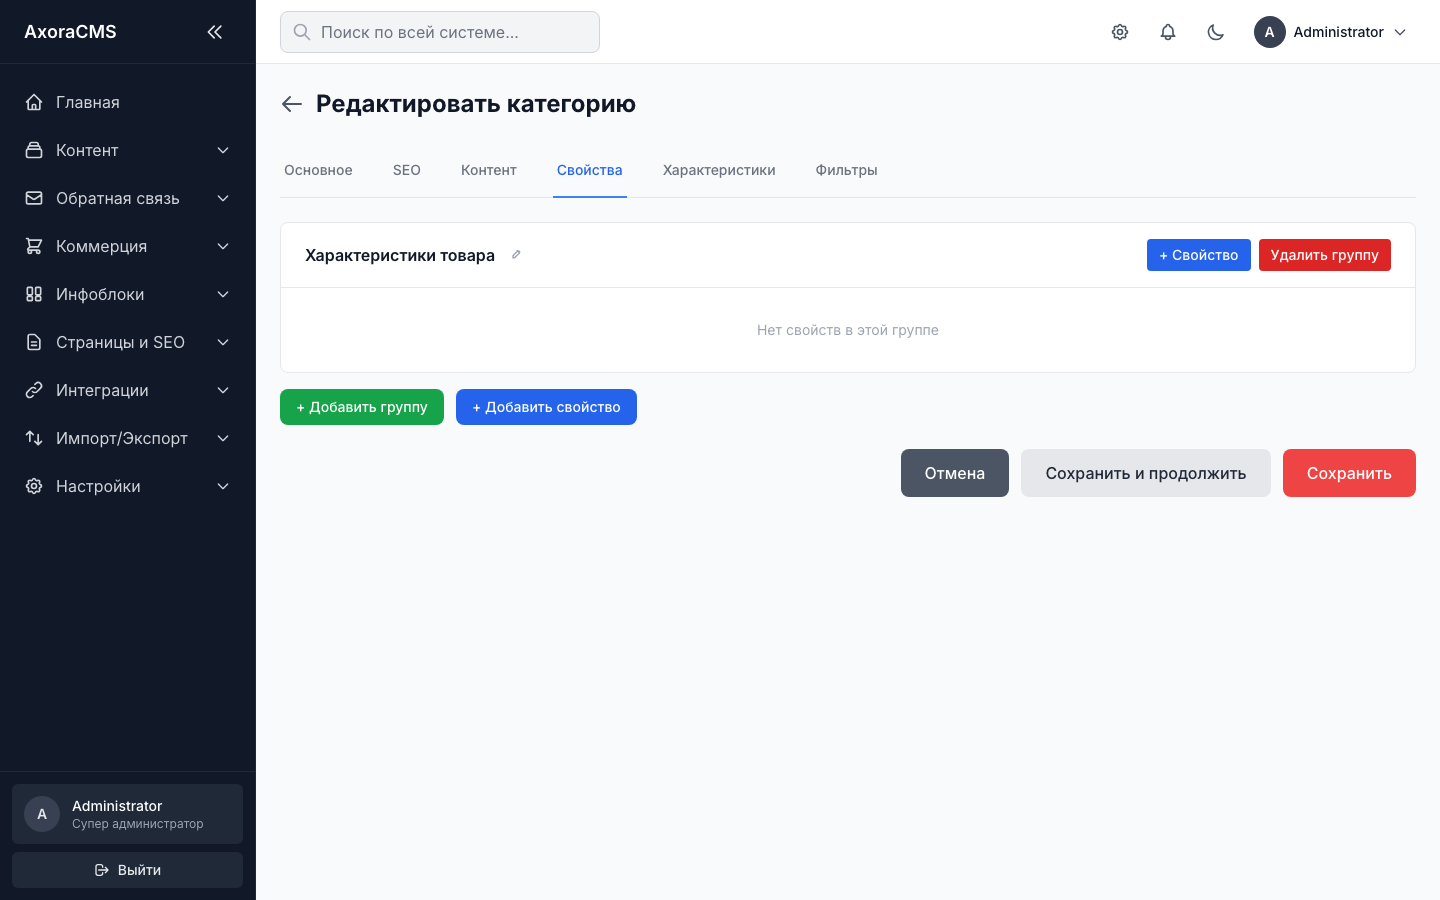Collapse the sidebar with double-chevron icon
Image resolution: width=1440 pixels, height=900 pixels.
coord(214,32)
